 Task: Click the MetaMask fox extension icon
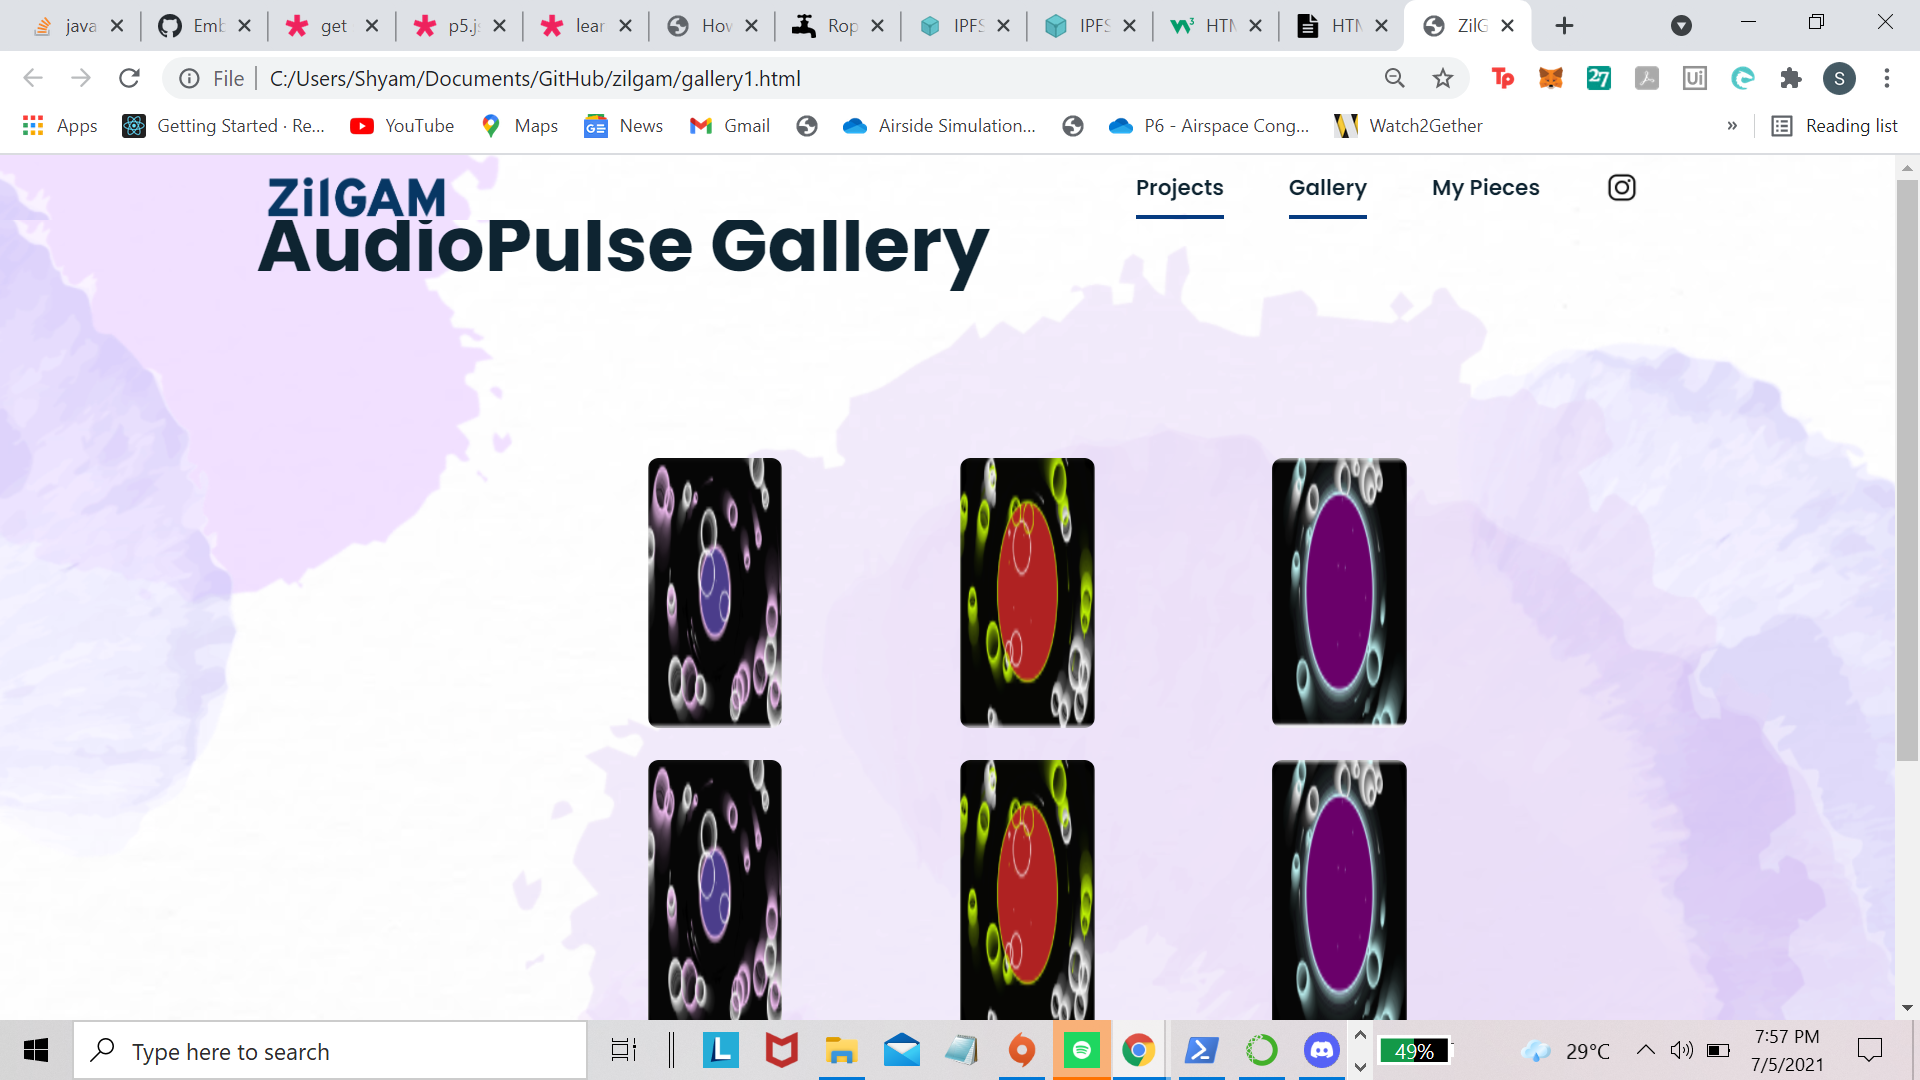tap(1550, 78)
